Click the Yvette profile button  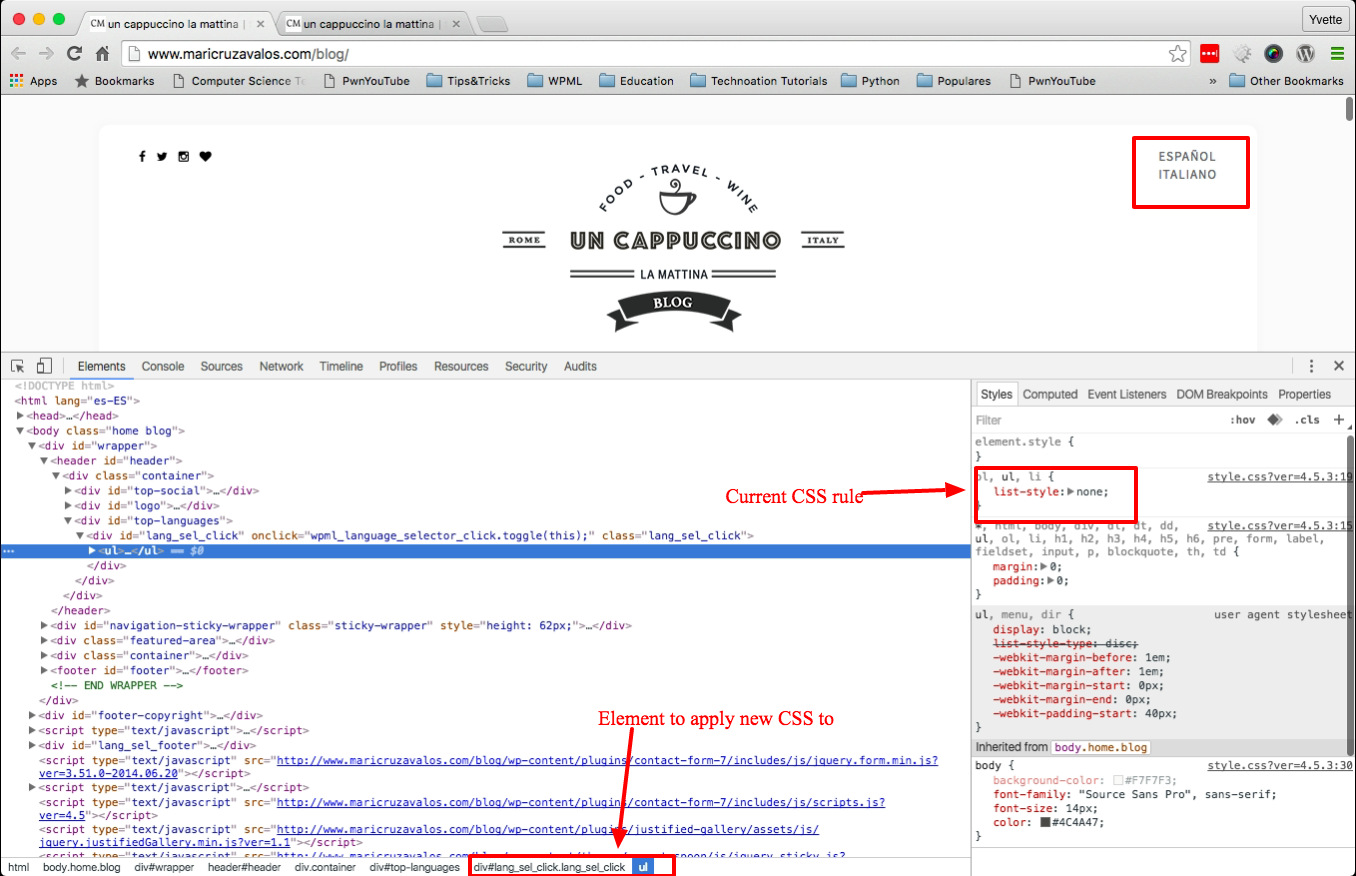click(x=1326, y=19)
